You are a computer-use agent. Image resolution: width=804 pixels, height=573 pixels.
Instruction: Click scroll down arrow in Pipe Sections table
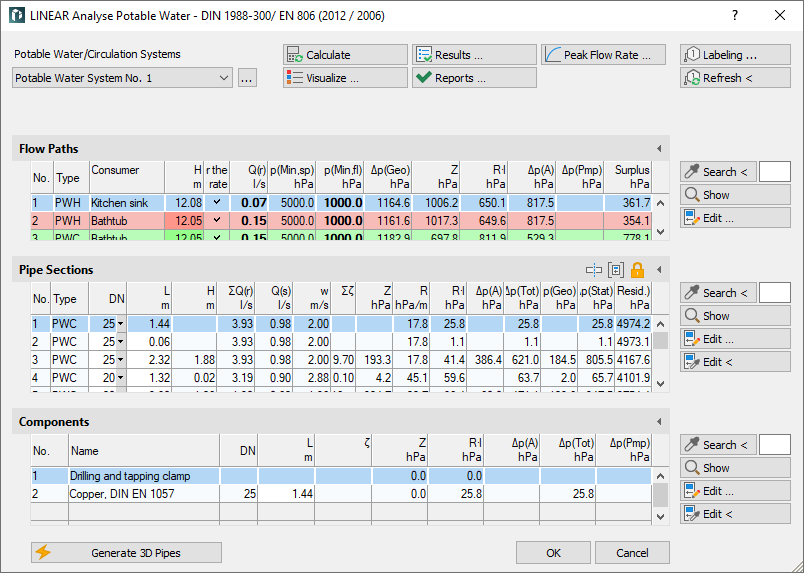click(661, 384)
